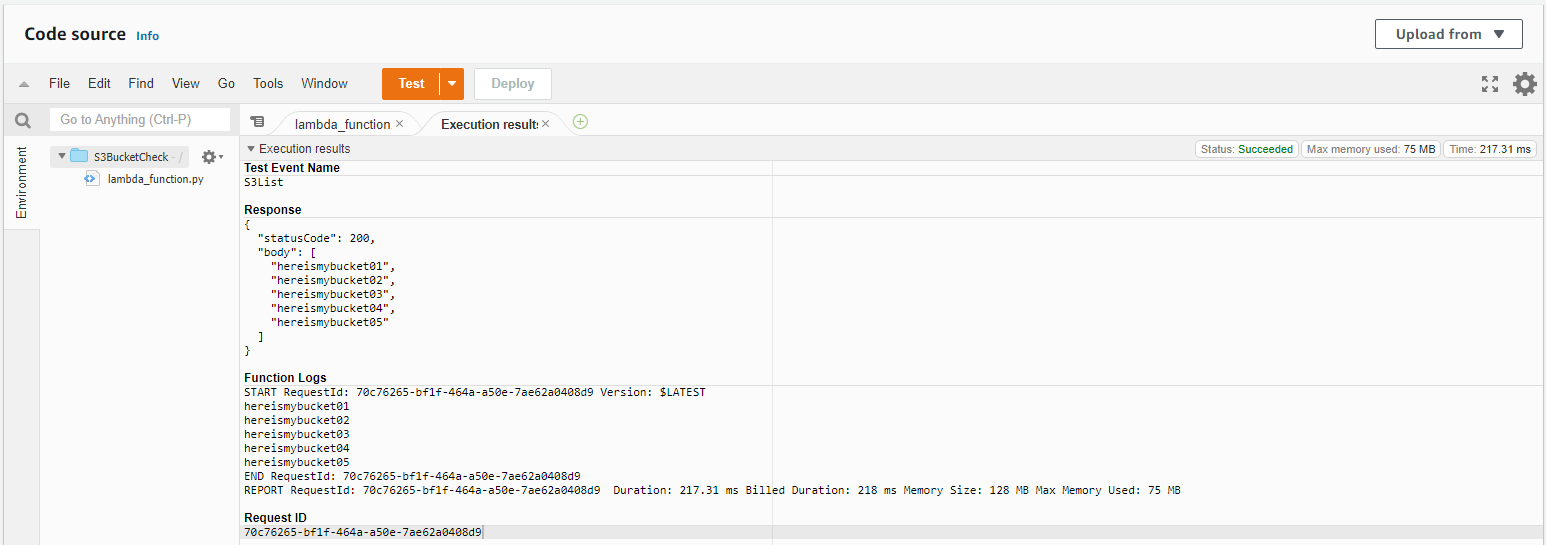Switch to the lambda_function tab
1546x545 pixels.
(341, 124)
